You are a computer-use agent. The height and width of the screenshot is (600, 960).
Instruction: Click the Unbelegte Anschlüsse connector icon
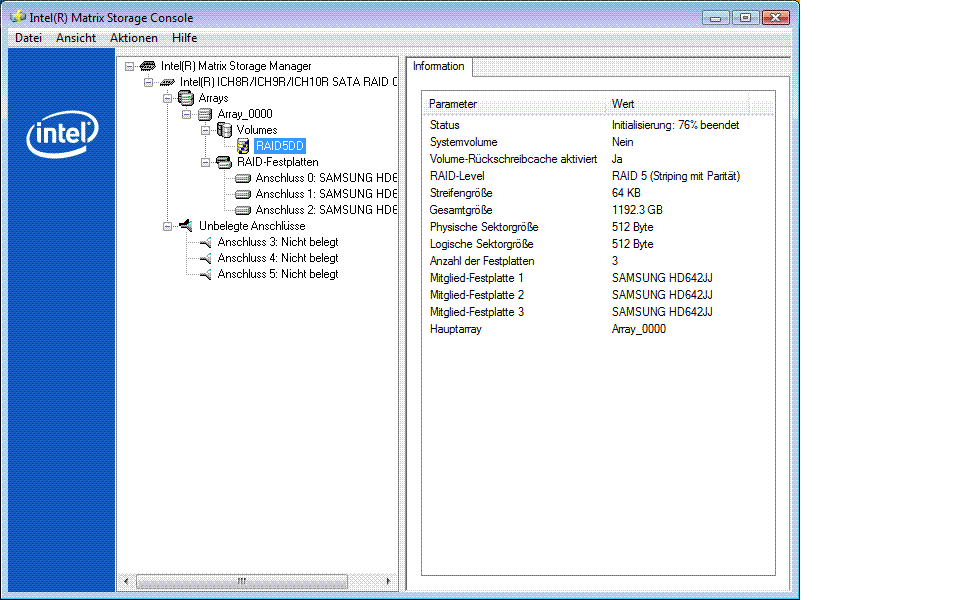pos(186,226)
